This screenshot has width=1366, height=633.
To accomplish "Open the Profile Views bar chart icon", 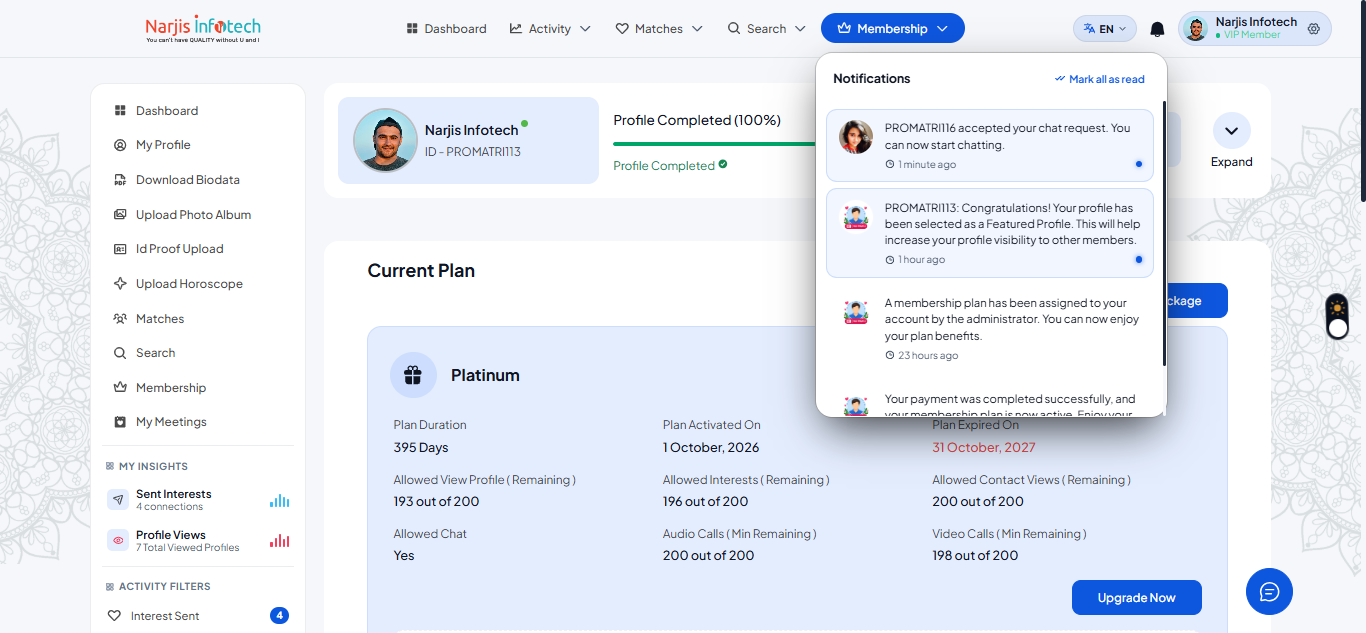I will pyautogui.click(x=280, y=541).
